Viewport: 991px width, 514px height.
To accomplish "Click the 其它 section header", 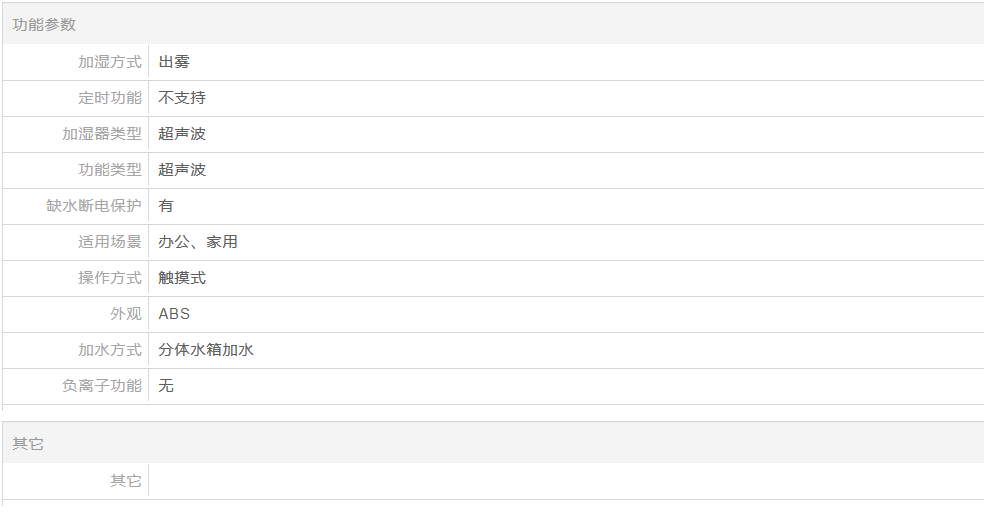I will point(28,444).
